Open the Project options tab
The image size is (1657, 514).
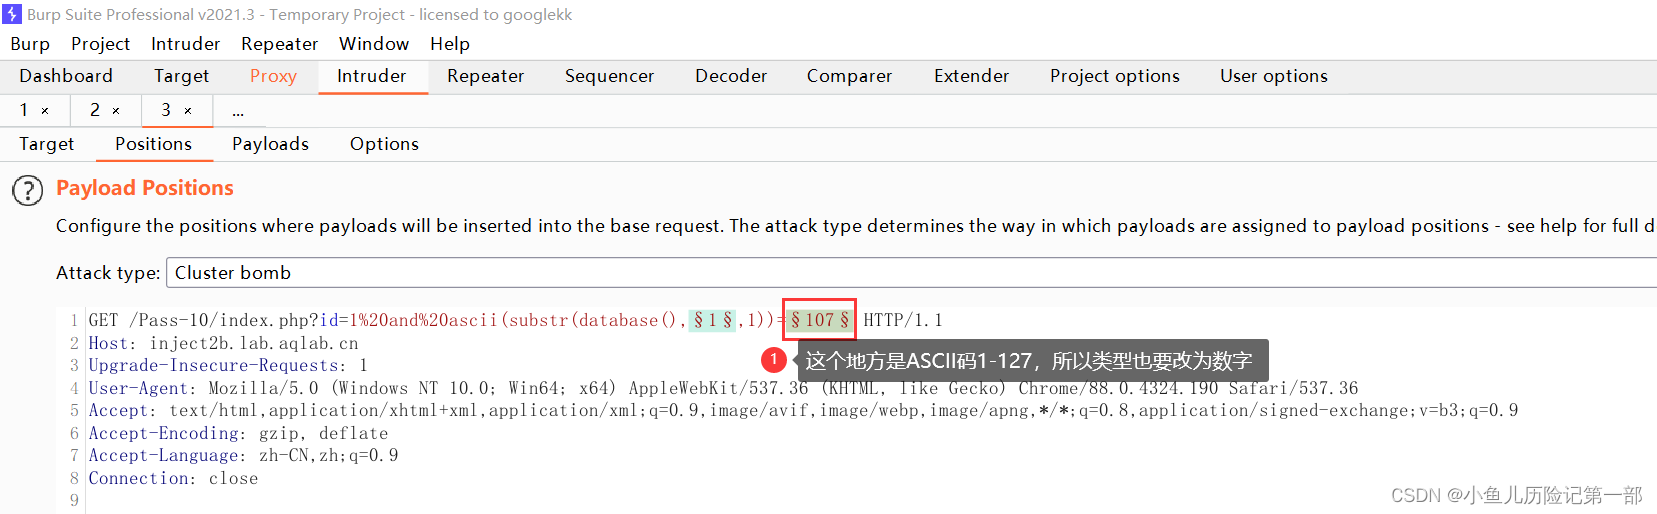click(1115, 76)
